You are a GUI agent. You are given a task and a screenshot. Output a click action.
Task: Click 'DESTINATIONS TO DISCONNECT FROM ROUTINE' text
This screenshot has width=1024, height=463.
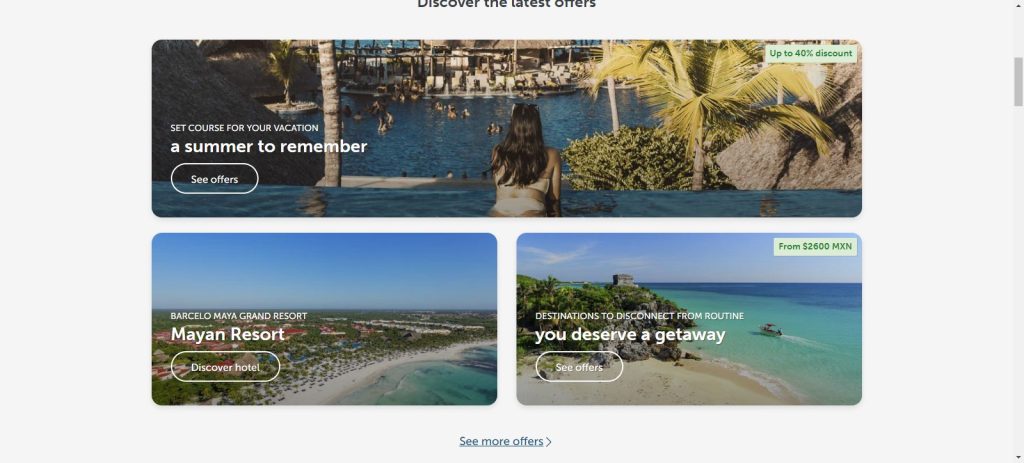pos(639,316)
